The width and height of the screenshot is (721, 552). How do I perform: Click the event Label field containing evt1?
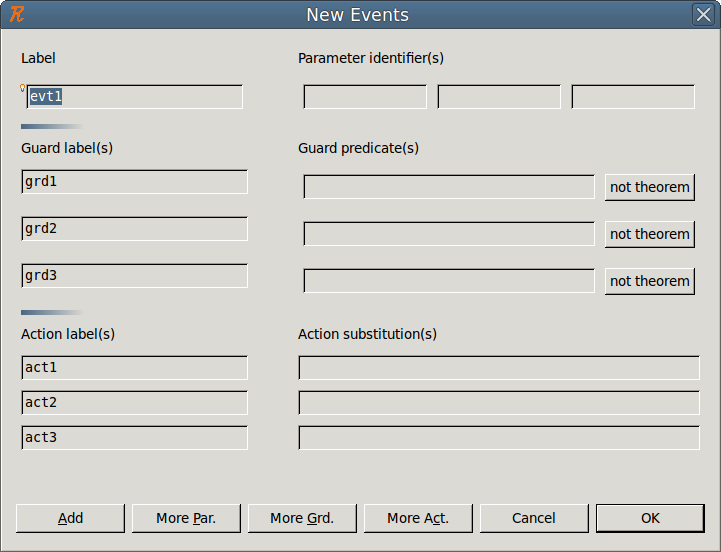pos(134,97)
